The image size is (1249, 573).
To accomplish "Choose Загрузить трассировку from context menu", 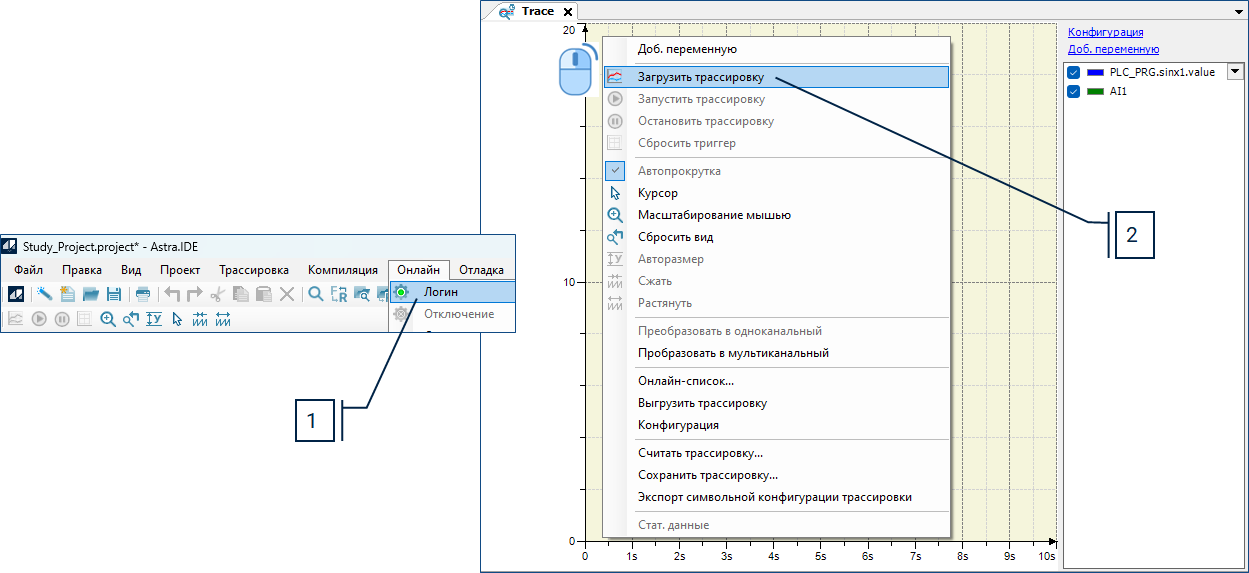I will click(700, 77).
